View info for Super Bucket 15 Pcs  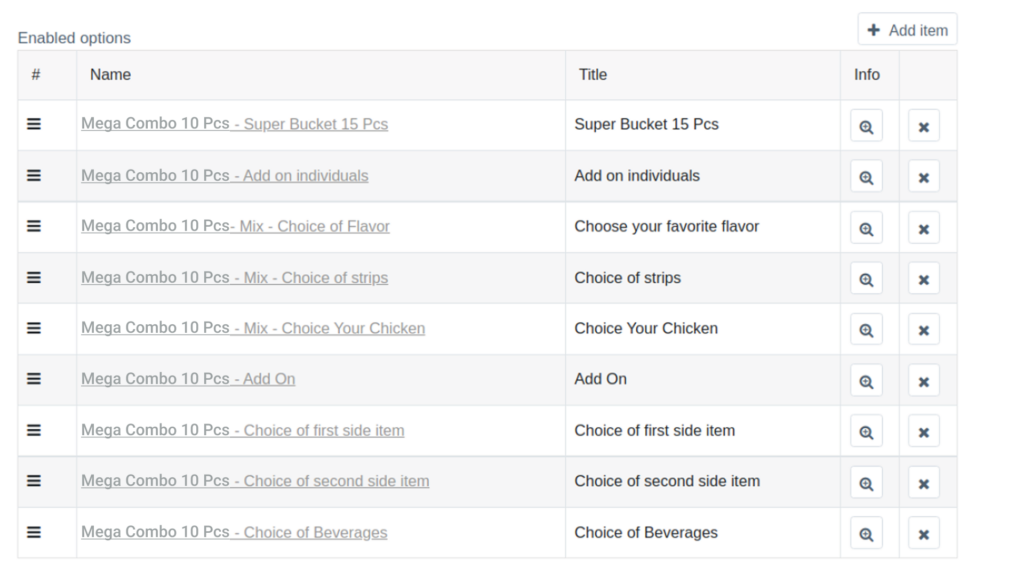pos(866,126)
